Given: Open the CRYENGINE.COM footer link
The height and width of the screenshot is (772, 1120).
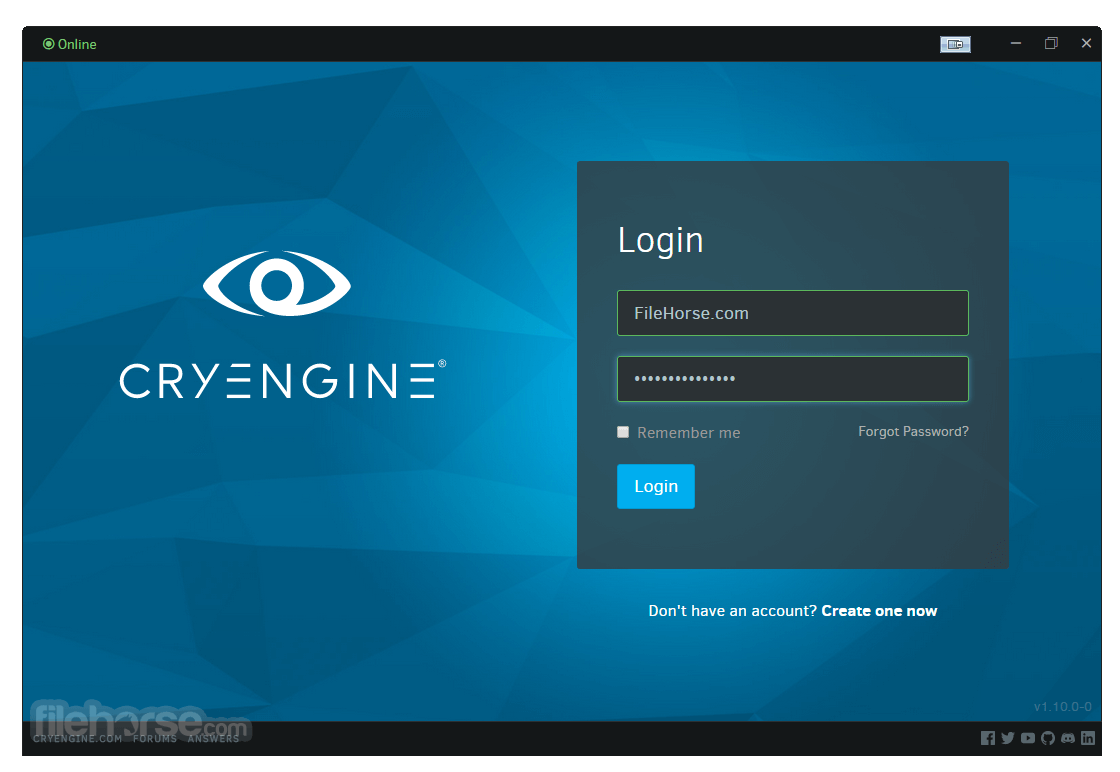Looking at the screenshot, I should pos(77,738).
